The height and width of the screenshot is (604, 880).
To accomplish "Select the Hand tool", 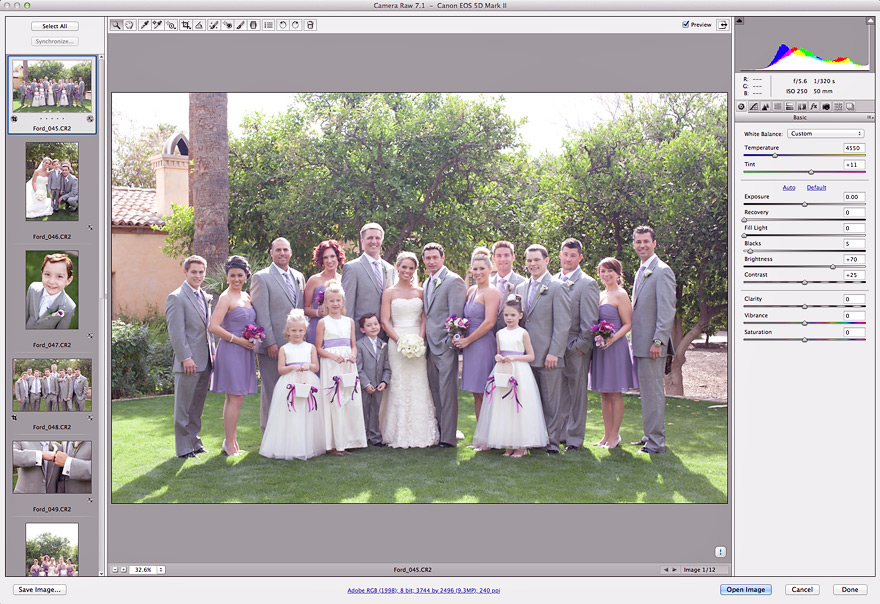I will pos(128,25).
